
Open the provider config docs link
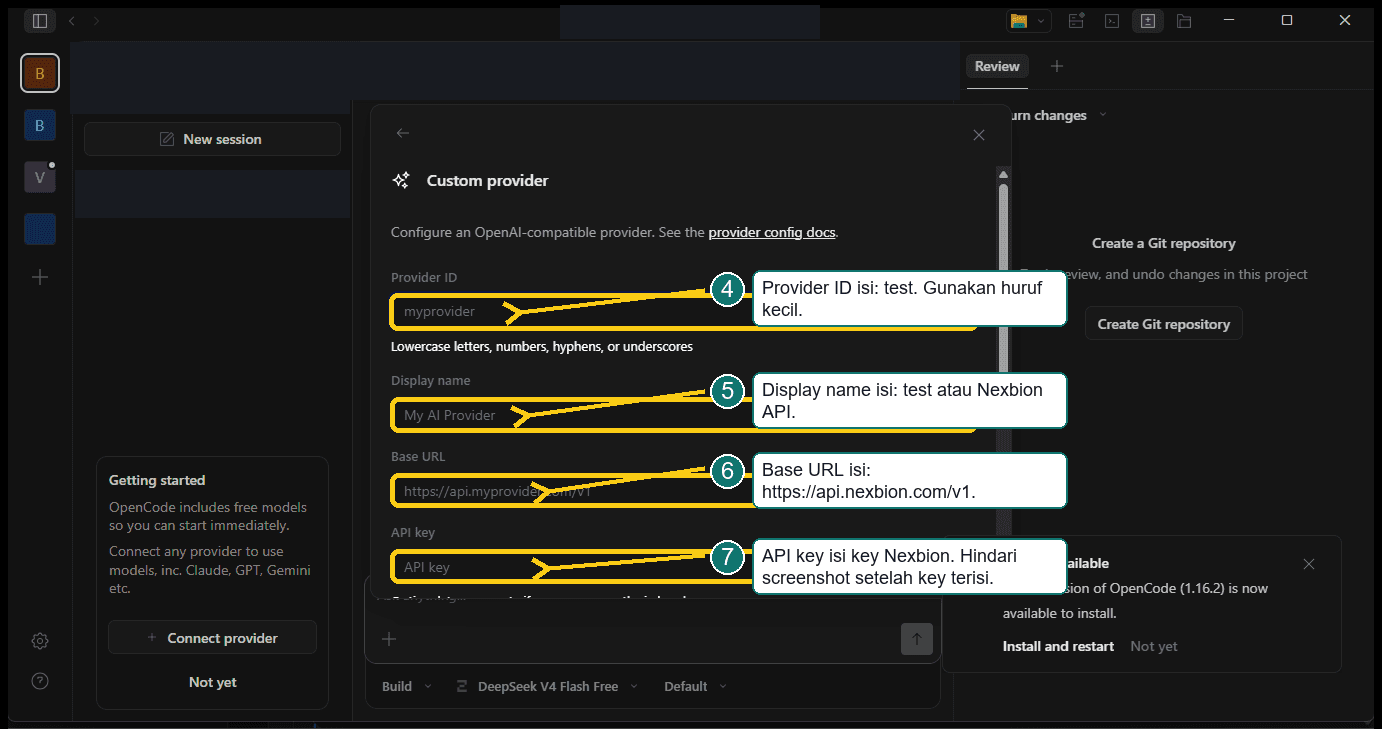tap(772, 232)
